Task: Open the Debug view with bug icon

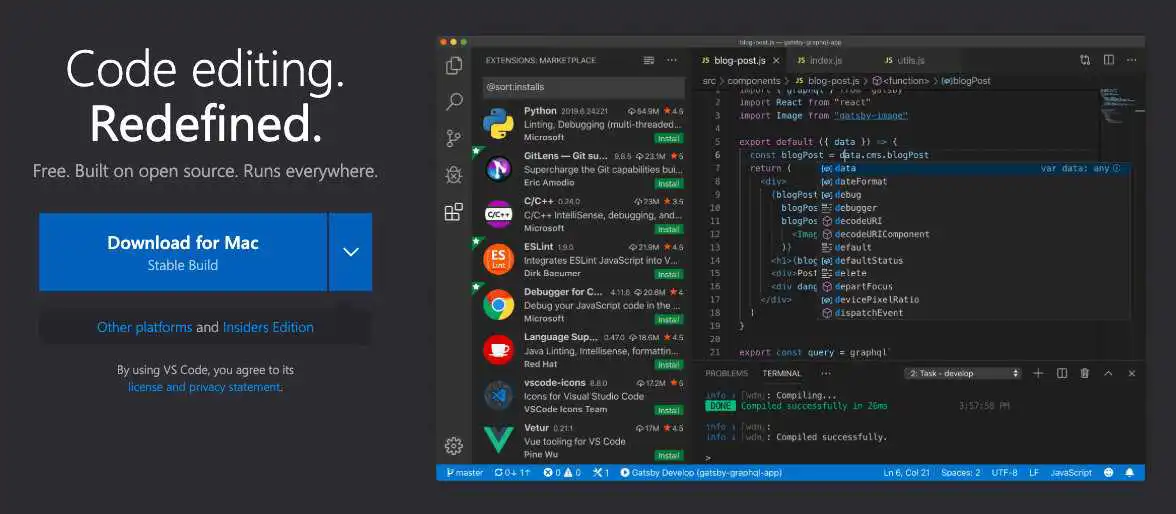Action: pos(454,175)
